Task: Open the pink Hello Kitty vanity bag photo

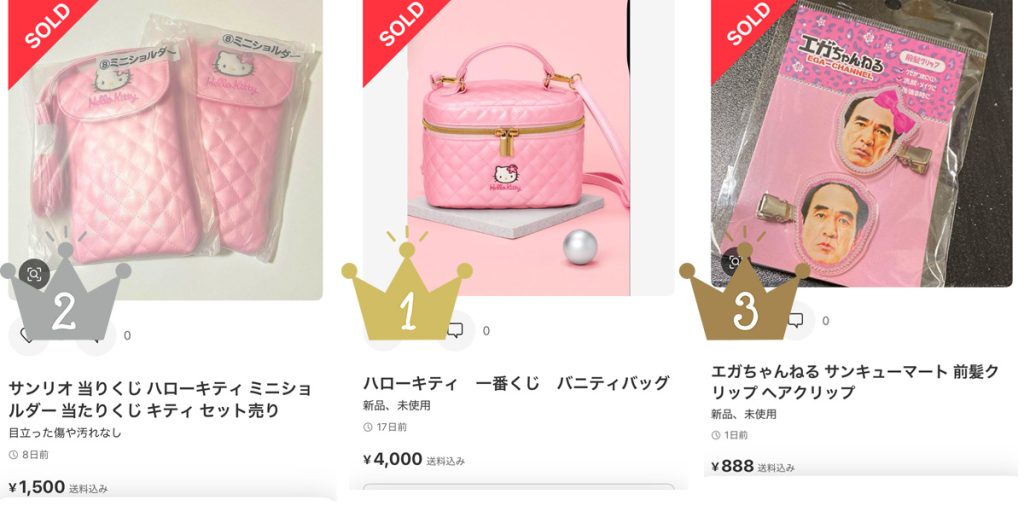Action: 519,148
